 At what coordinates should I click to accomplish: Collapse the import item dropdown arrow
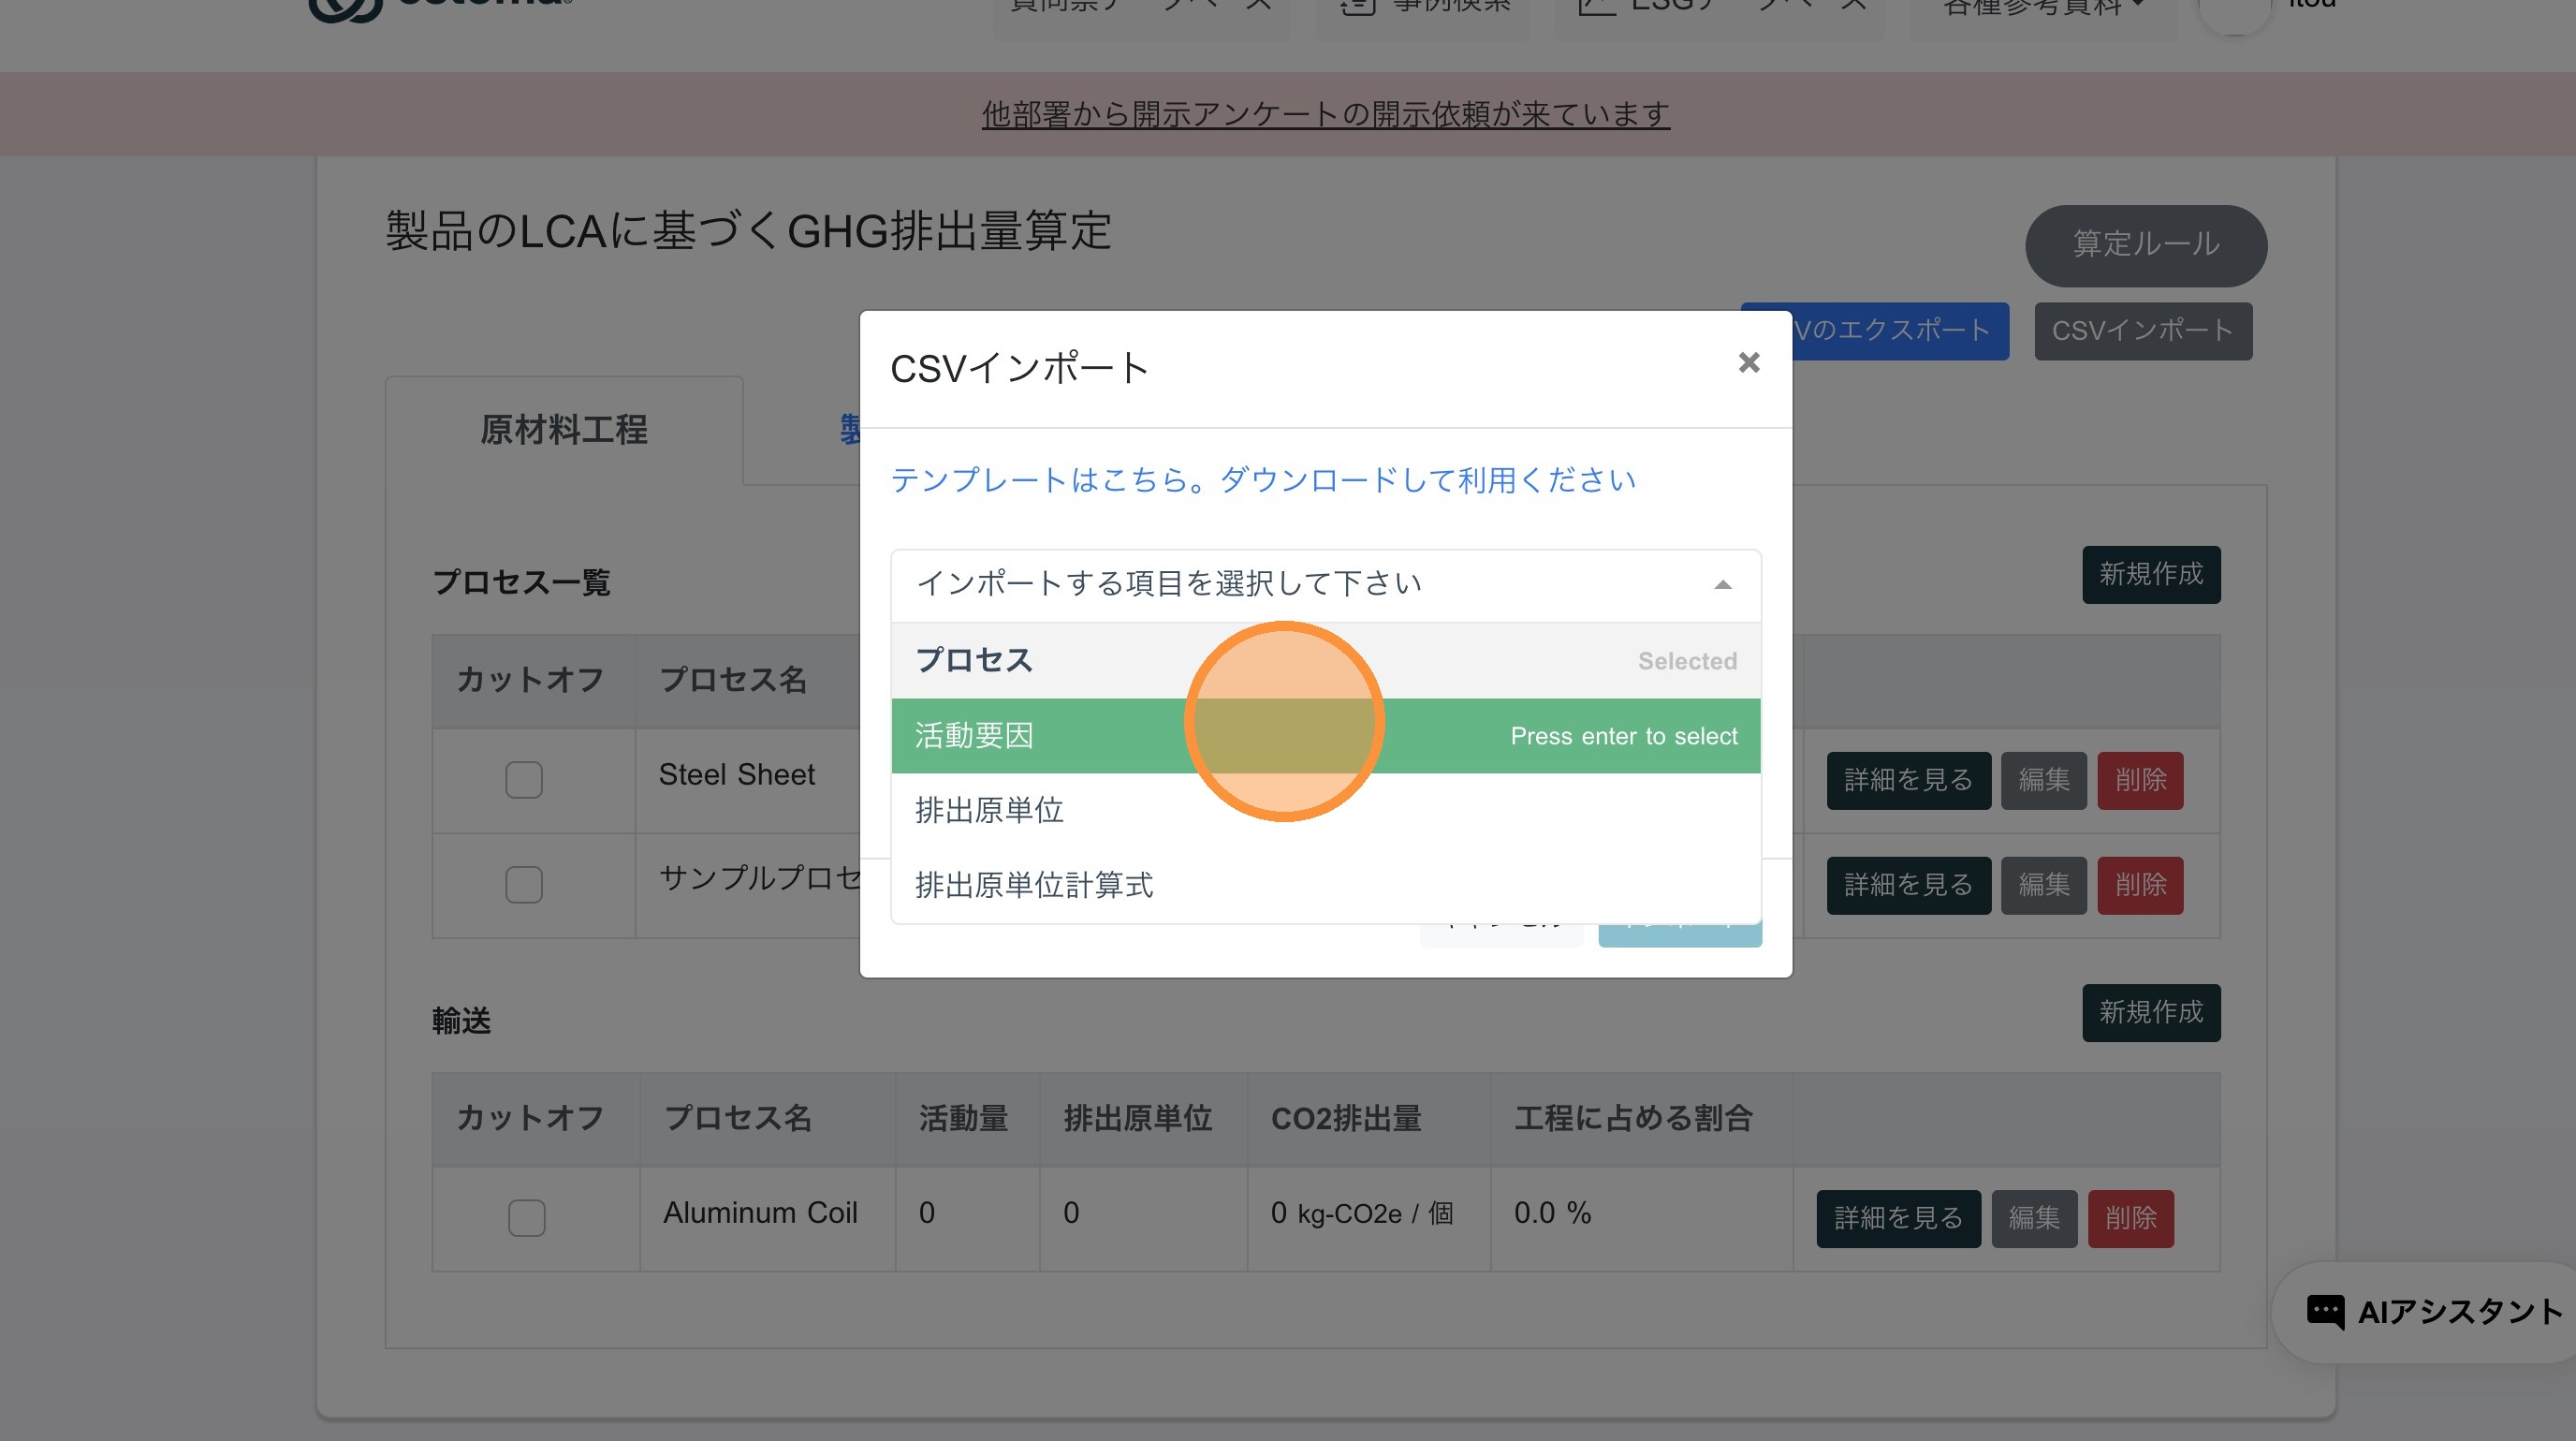pos(1722,585)
